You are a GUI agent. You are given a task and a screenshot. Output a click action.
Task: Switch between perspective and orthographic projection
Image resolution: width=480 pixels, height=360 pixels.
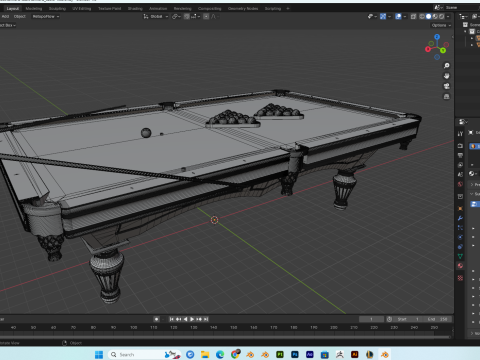coord(447,97)
